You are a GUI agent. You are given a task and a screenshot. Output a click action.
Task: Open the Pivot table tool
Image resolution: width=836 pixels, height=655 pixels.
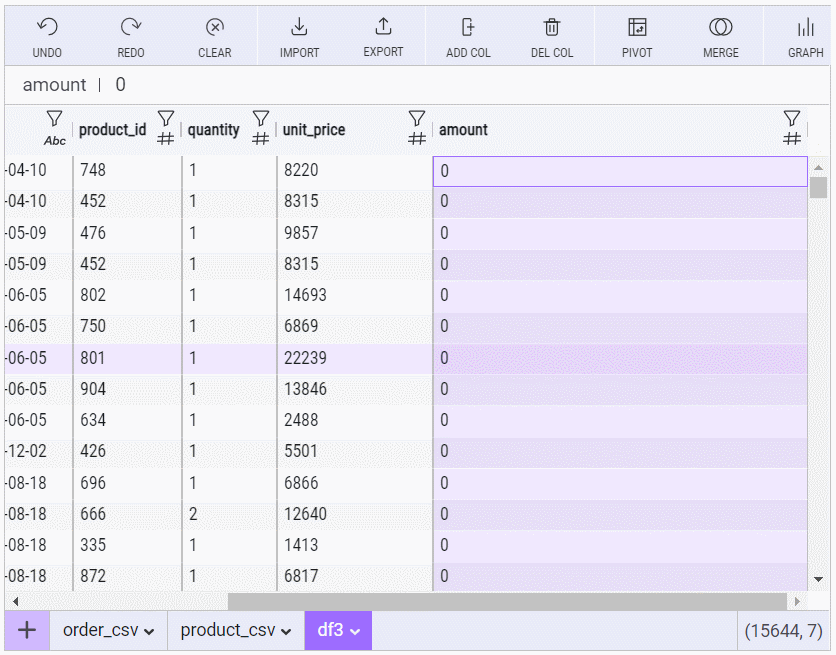637,28
